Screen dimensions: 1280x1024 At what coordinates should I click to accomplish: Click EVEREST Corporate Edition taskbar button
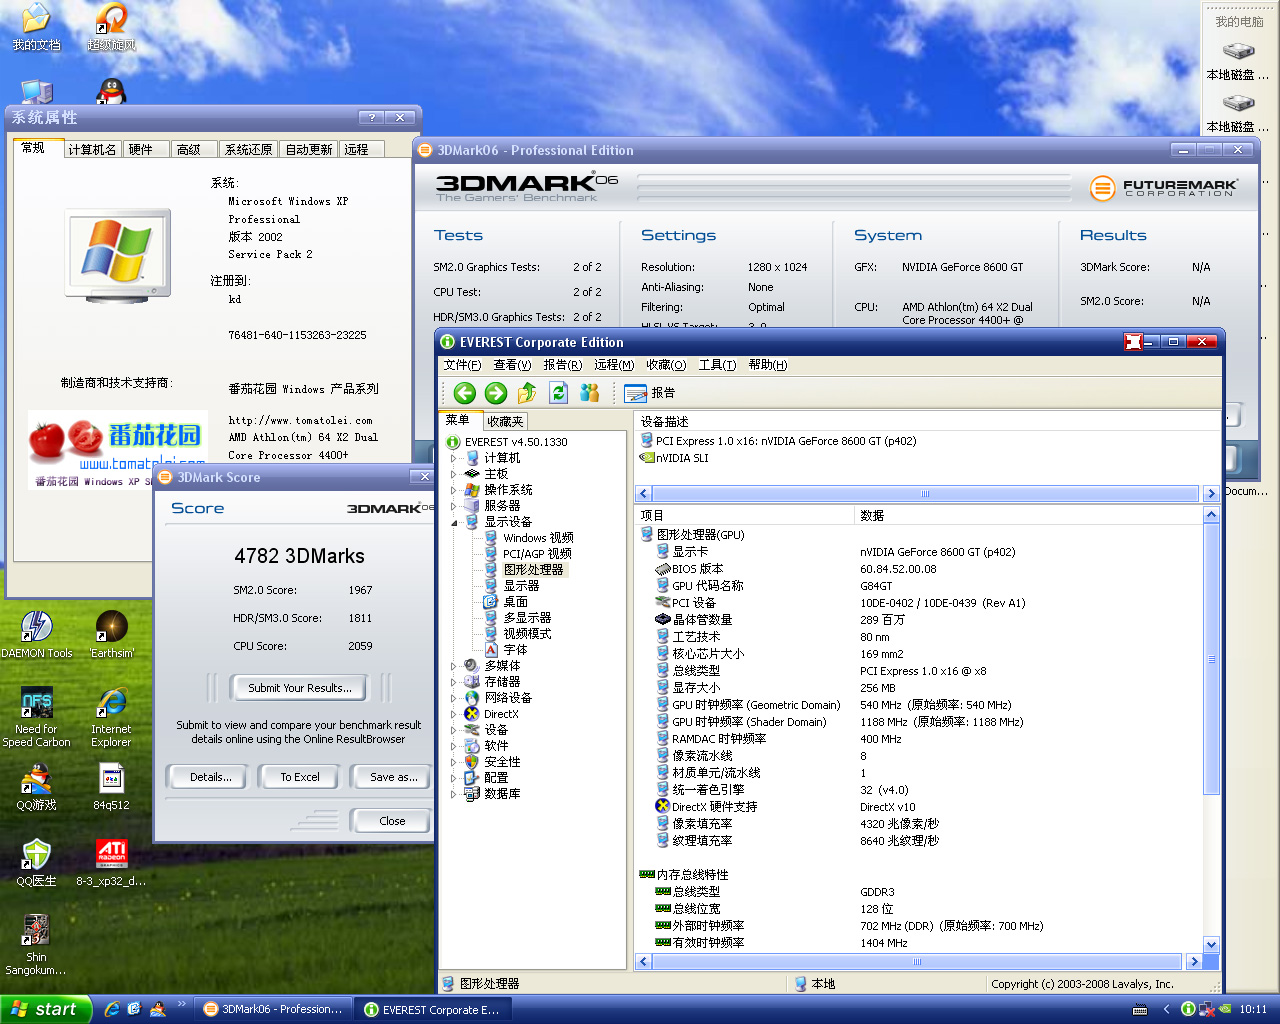pos(433,1009)
